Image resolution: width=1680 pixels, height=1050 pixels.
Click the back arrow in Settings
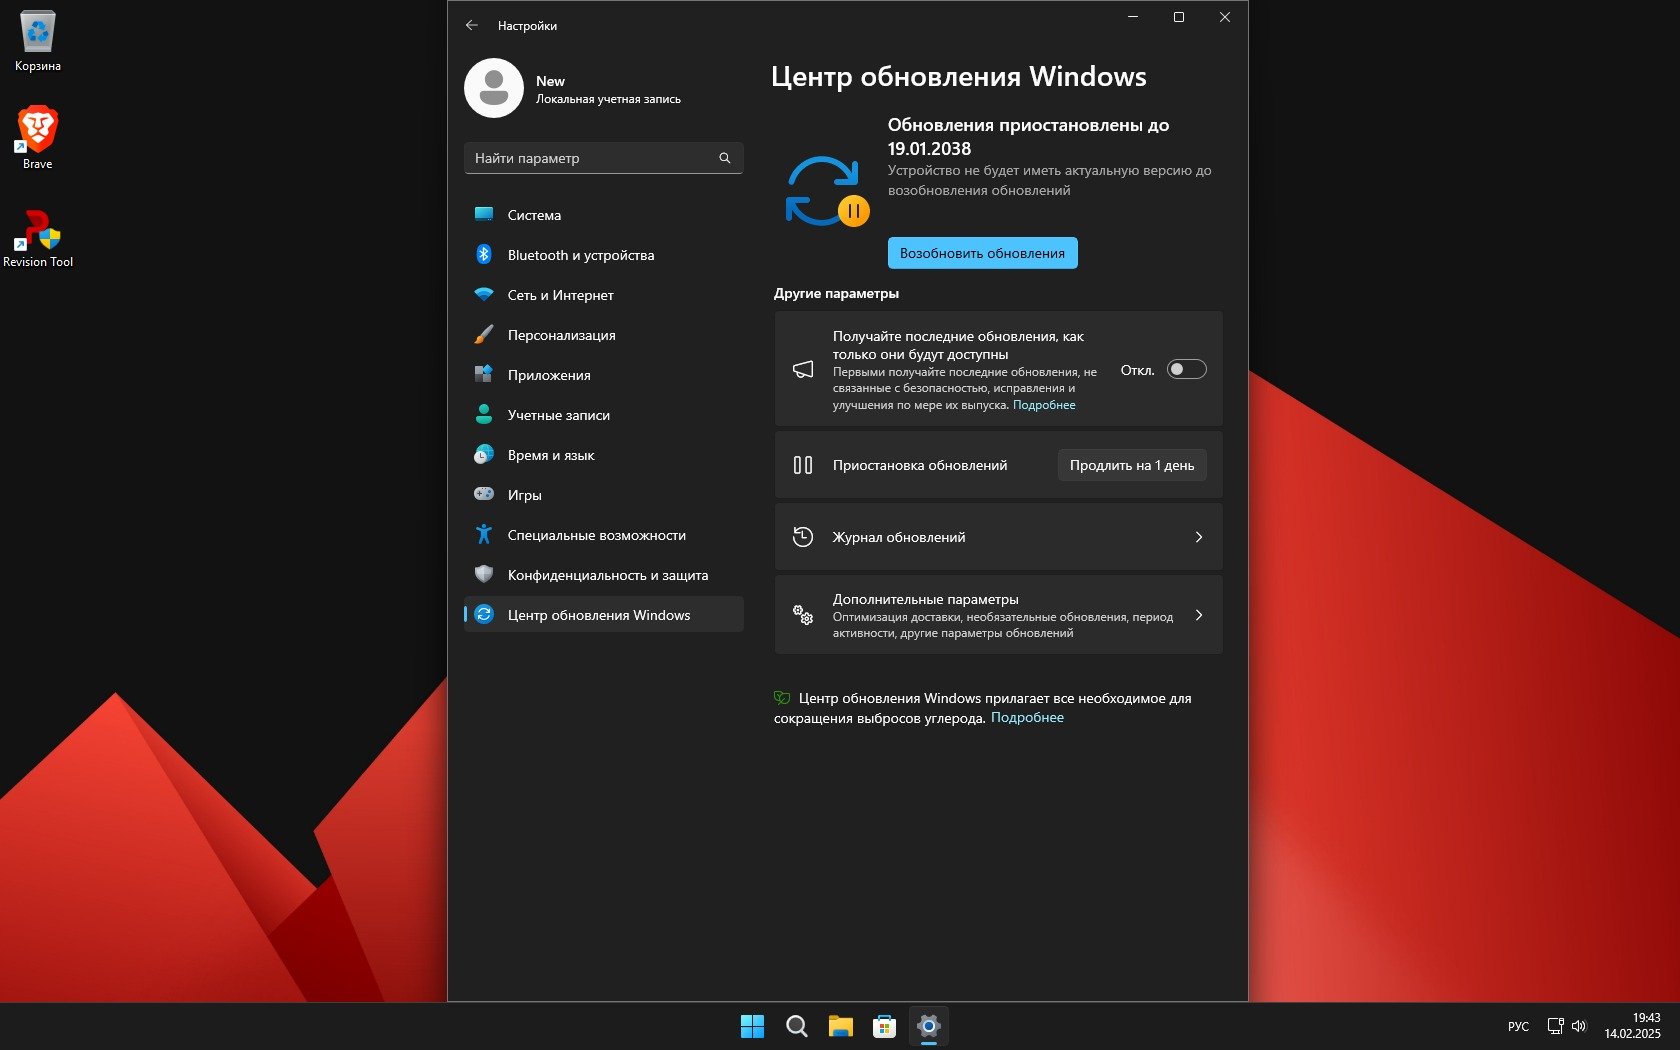(472, 25)
